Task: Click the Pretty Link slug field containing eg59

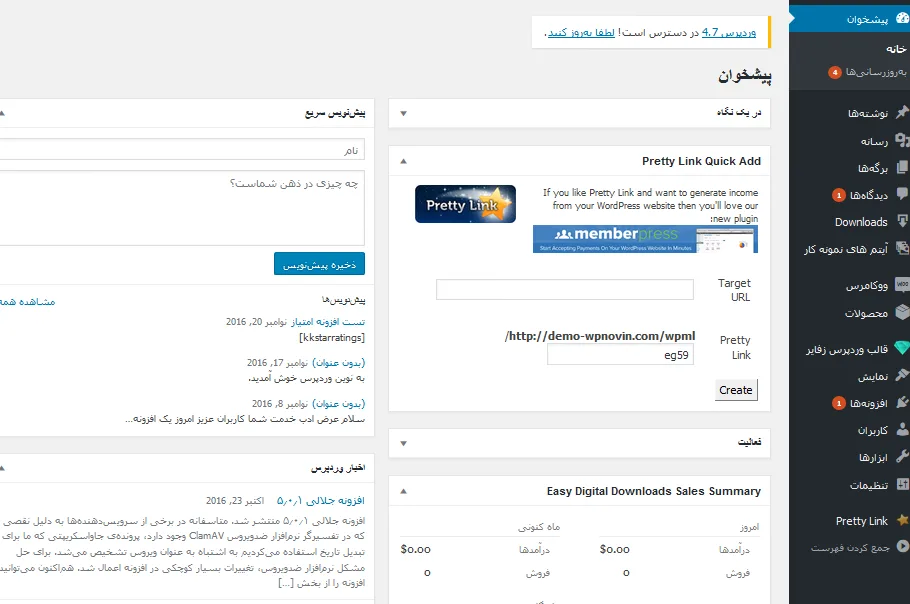Action: click(x=620, y=355)
